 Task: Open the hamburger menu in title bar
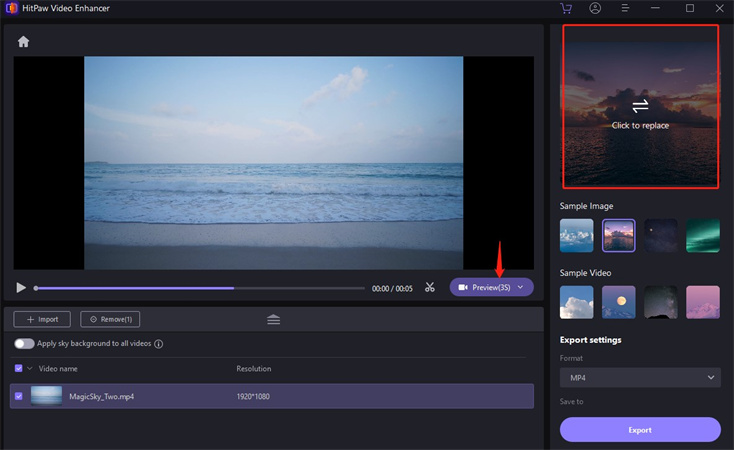[x=625, y=8]
